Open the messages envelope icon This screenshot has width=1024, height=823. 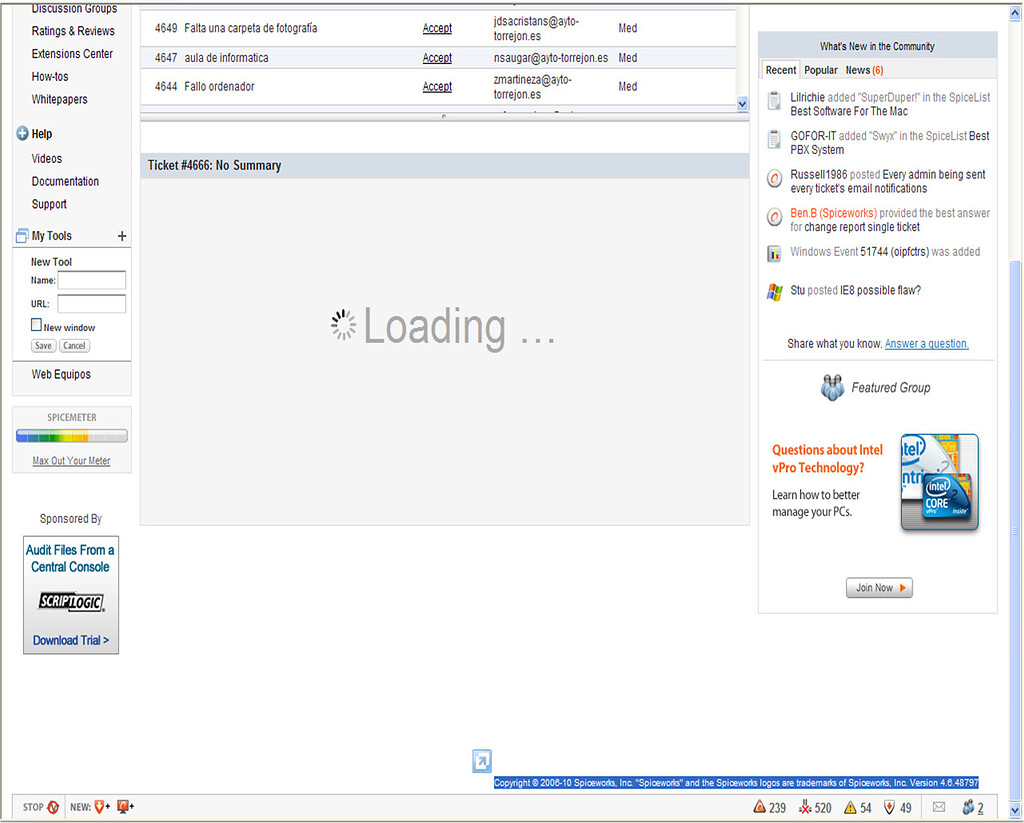click(x=938, y=807)
